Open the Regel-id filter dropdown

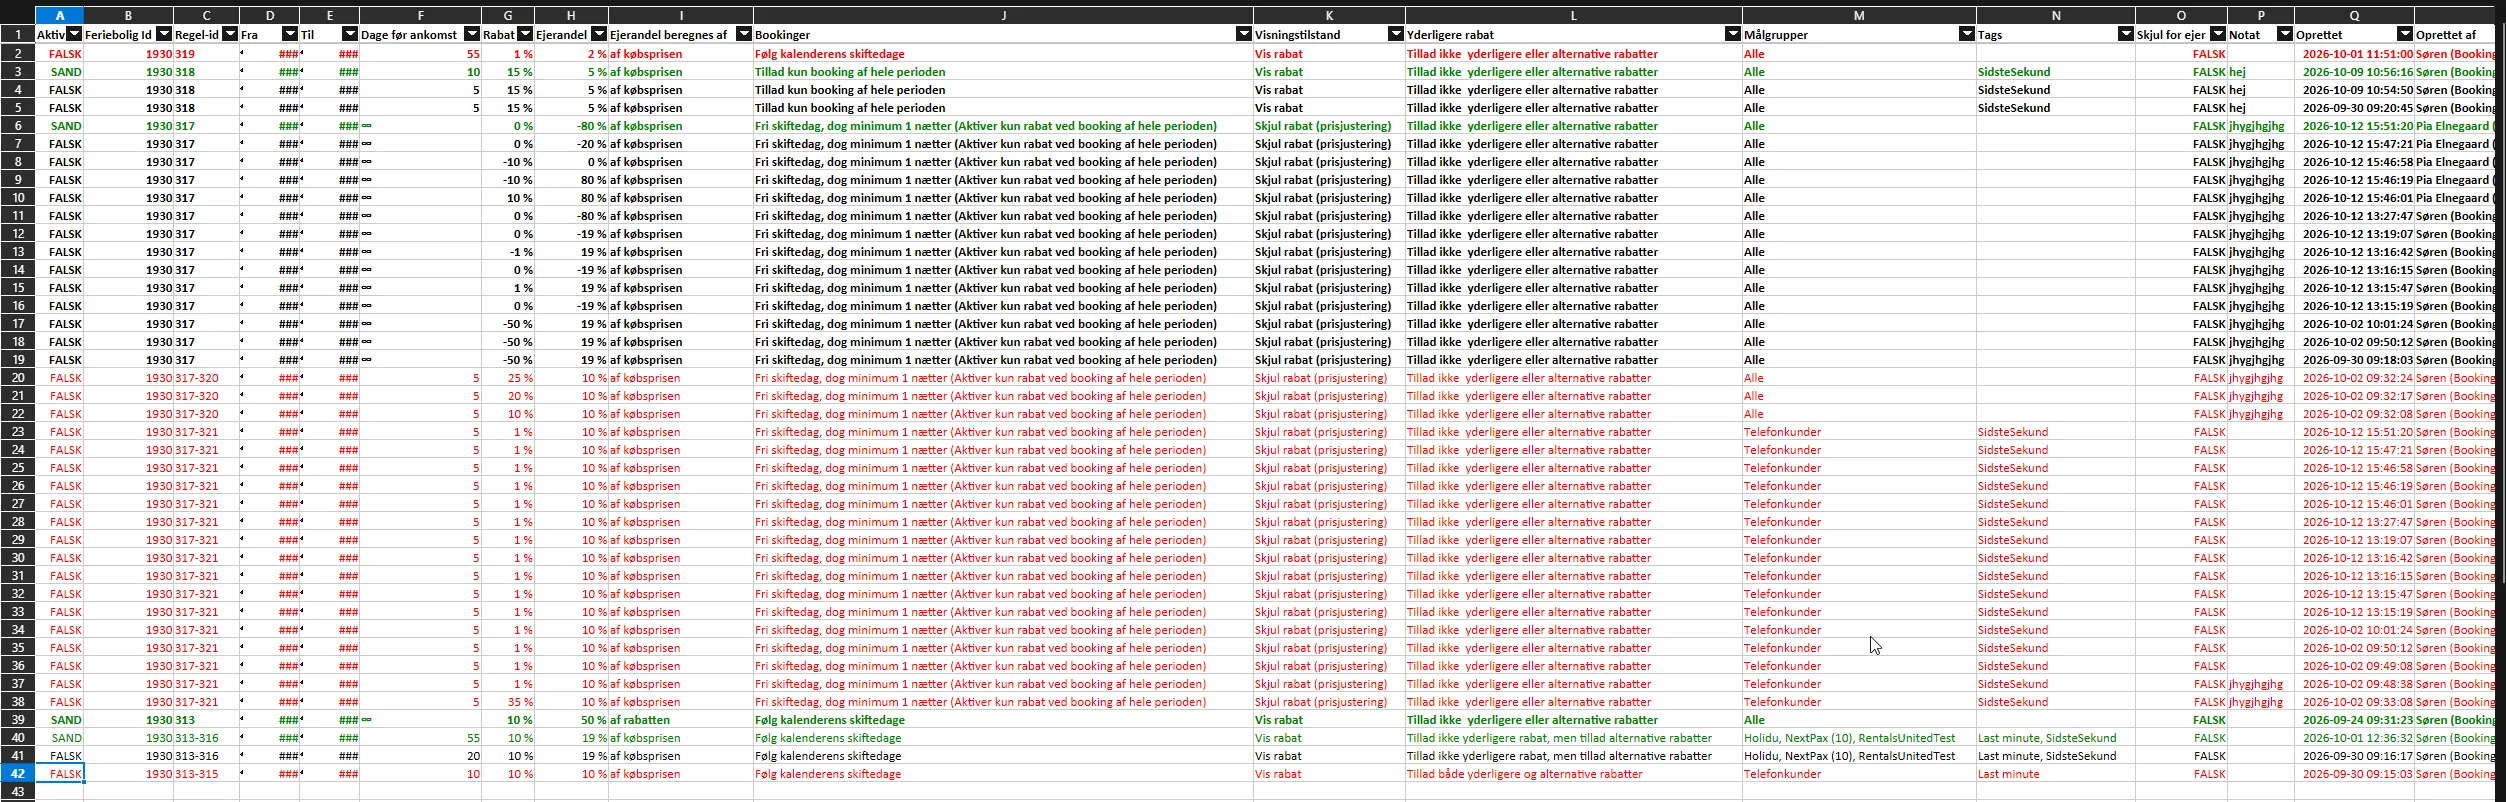[230, 34]
